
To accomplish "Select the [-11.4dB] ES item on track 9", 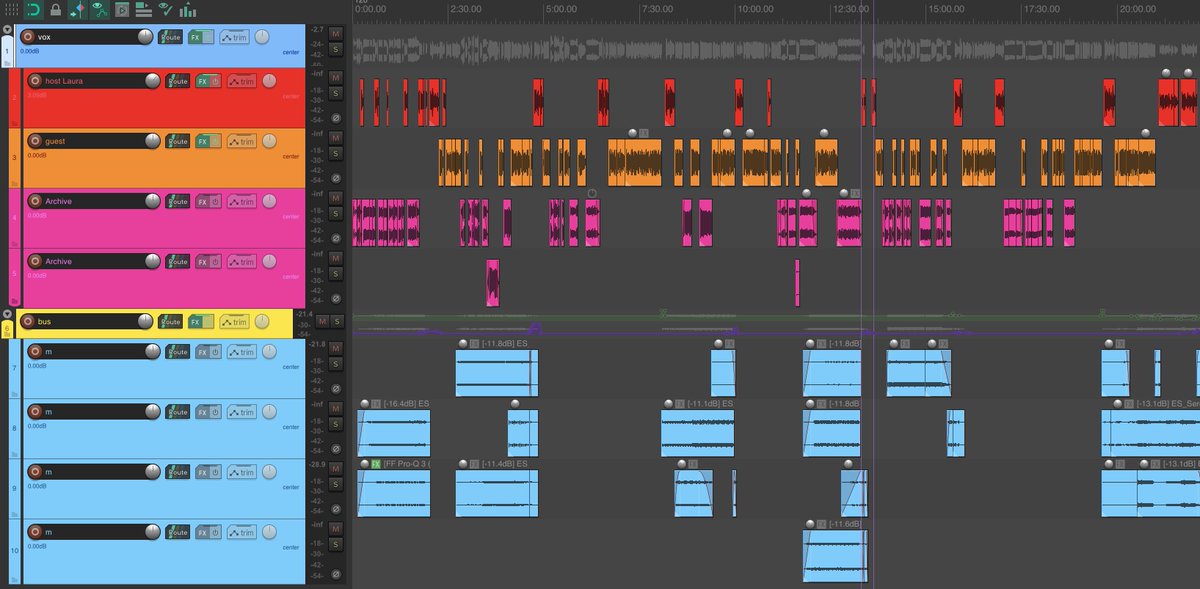I will click(x=497, y=493).
